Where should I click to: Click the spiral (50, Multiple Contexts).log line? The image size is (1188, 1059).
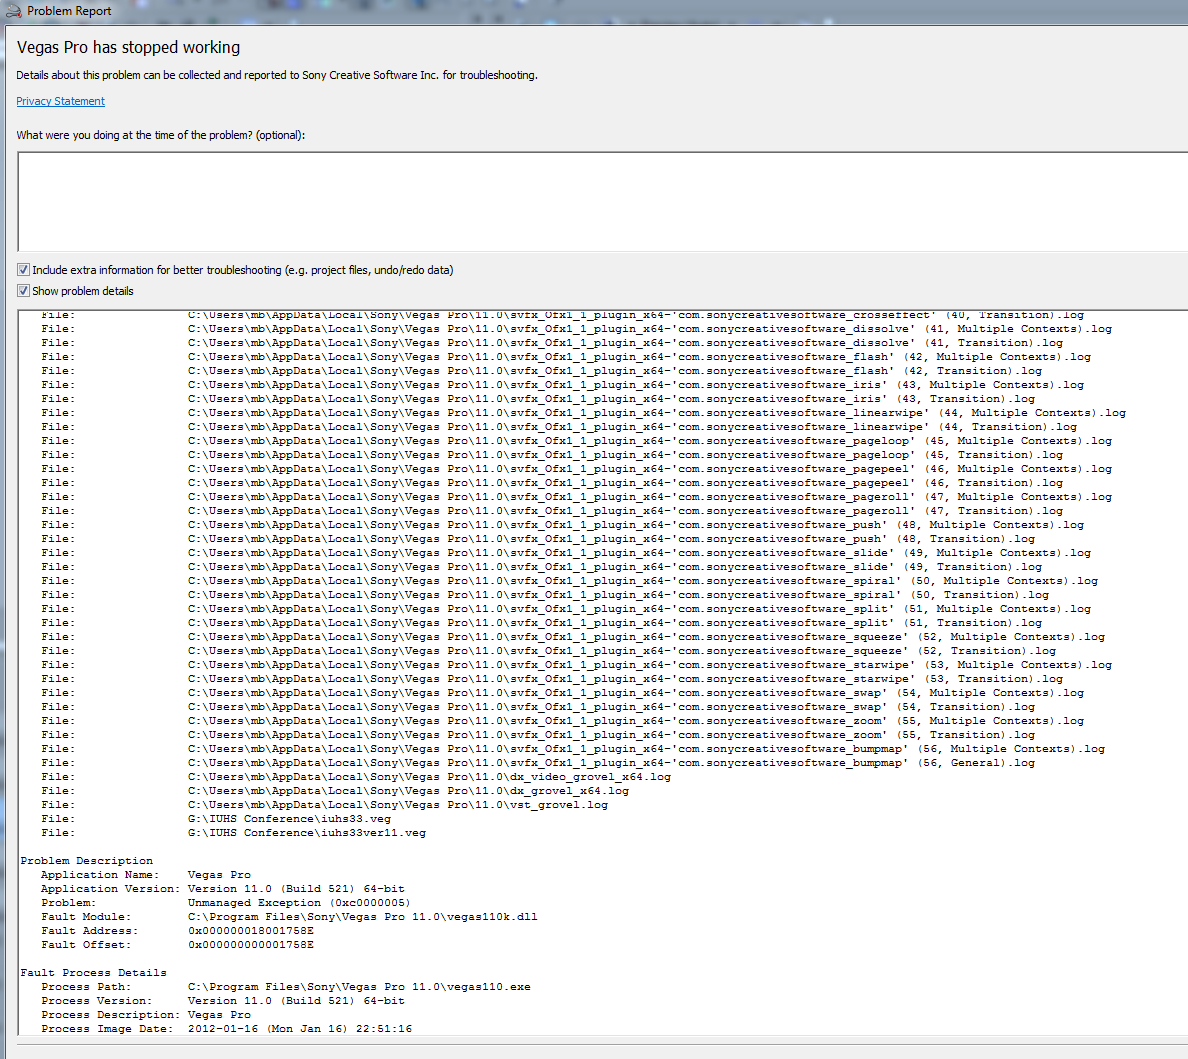click(570, 581)
